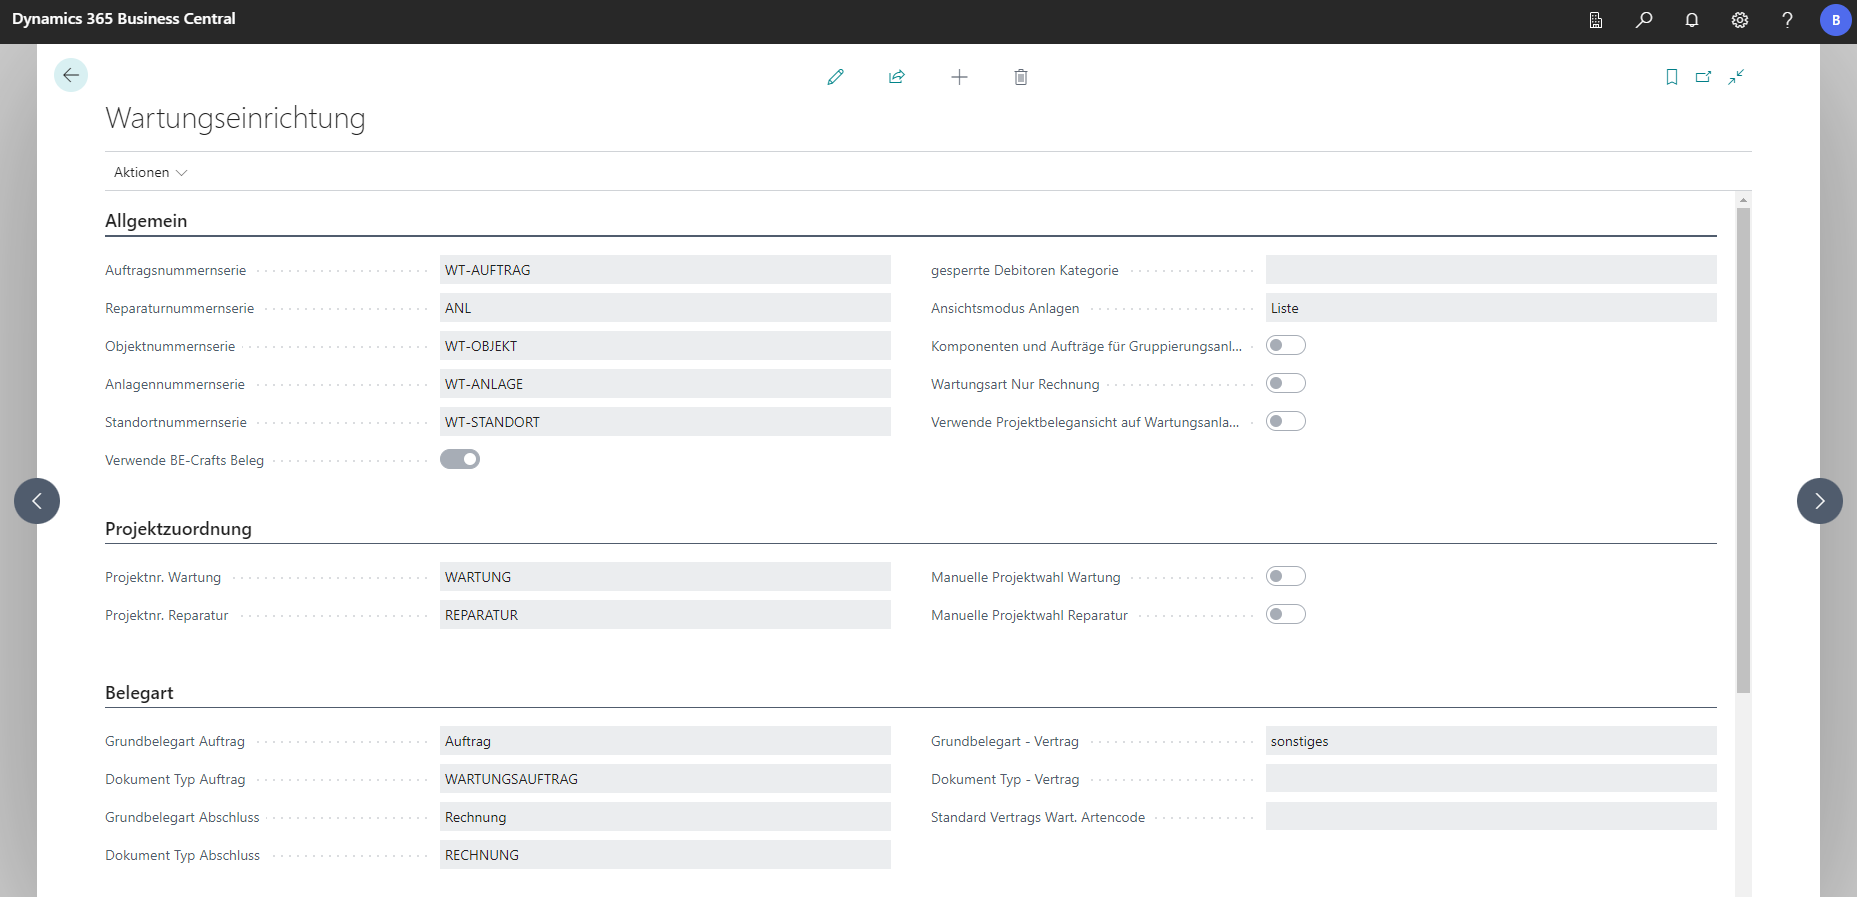Click the Wartungsart Nur Rechnung label

click(x=1015, y=384)
